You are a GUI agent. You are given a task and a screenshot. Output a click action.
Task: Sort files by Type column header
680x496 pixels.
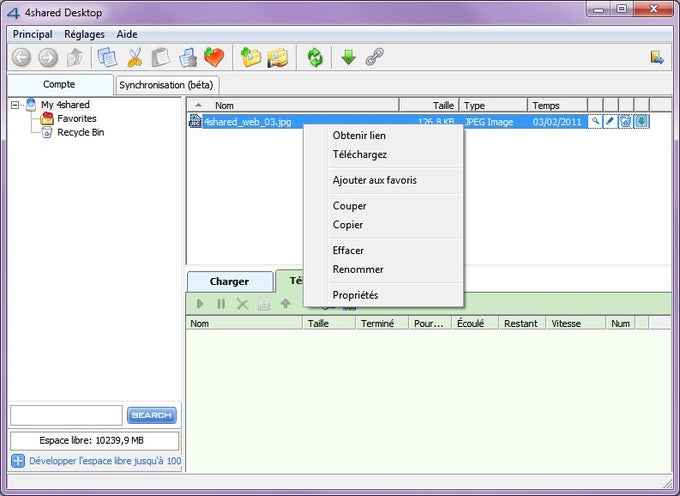tap(493, 105)
